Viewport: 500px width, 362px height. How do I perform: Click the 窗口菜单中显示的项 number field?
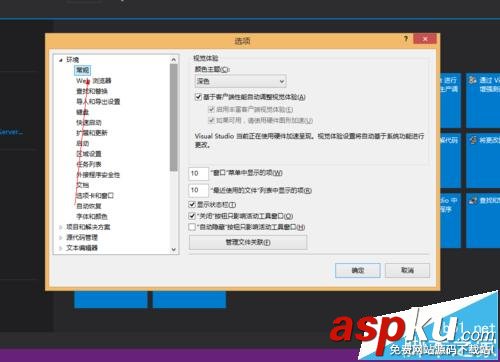pyautogui.click(x=198, y=173)
